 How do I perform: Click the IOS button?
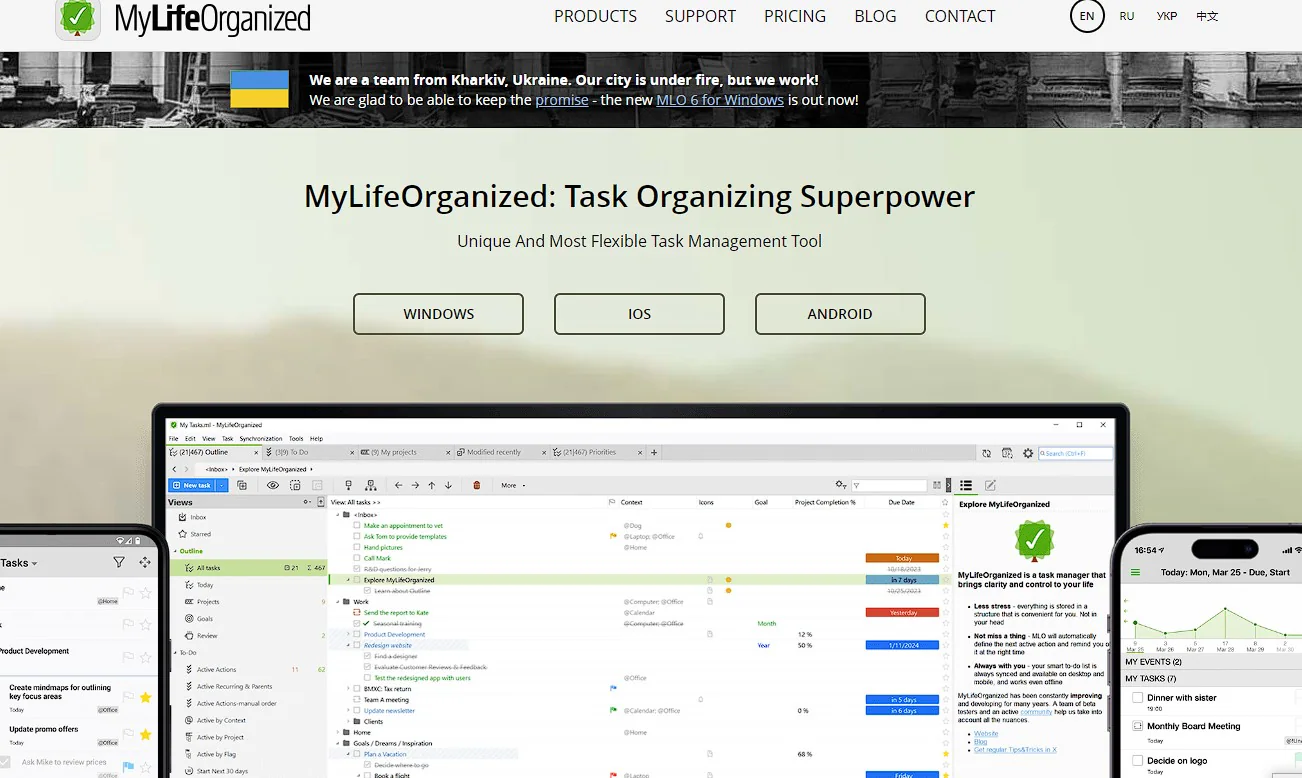click(x=639, y=314)
